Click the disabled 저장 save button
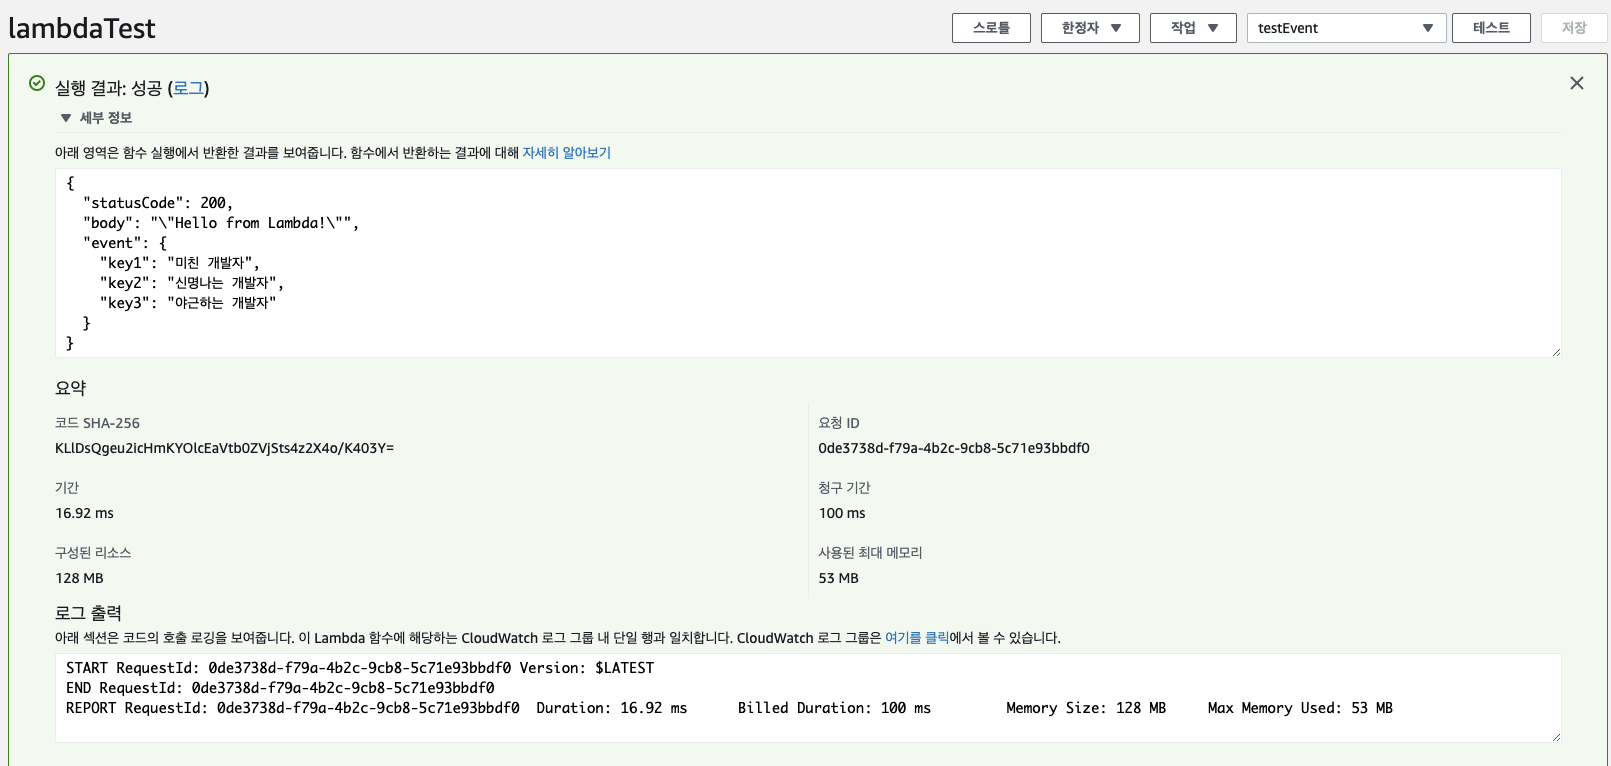The width and height of the screenshot is (1611, 766). tap(1574, 28)
